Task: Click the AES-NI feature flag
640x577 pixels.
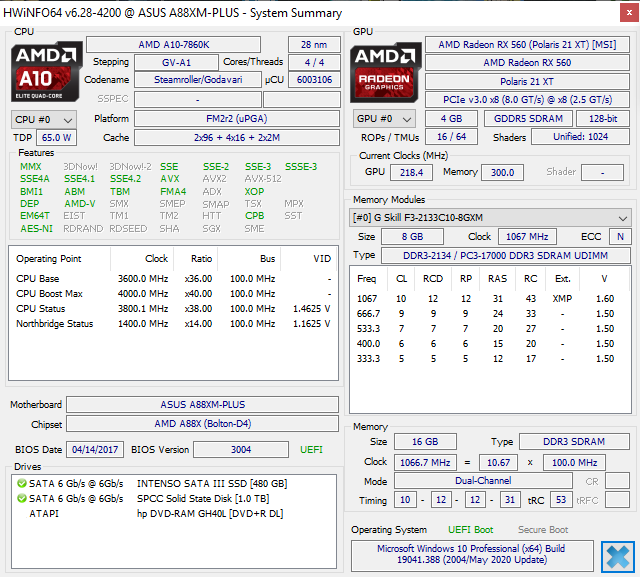Action: 36,229
